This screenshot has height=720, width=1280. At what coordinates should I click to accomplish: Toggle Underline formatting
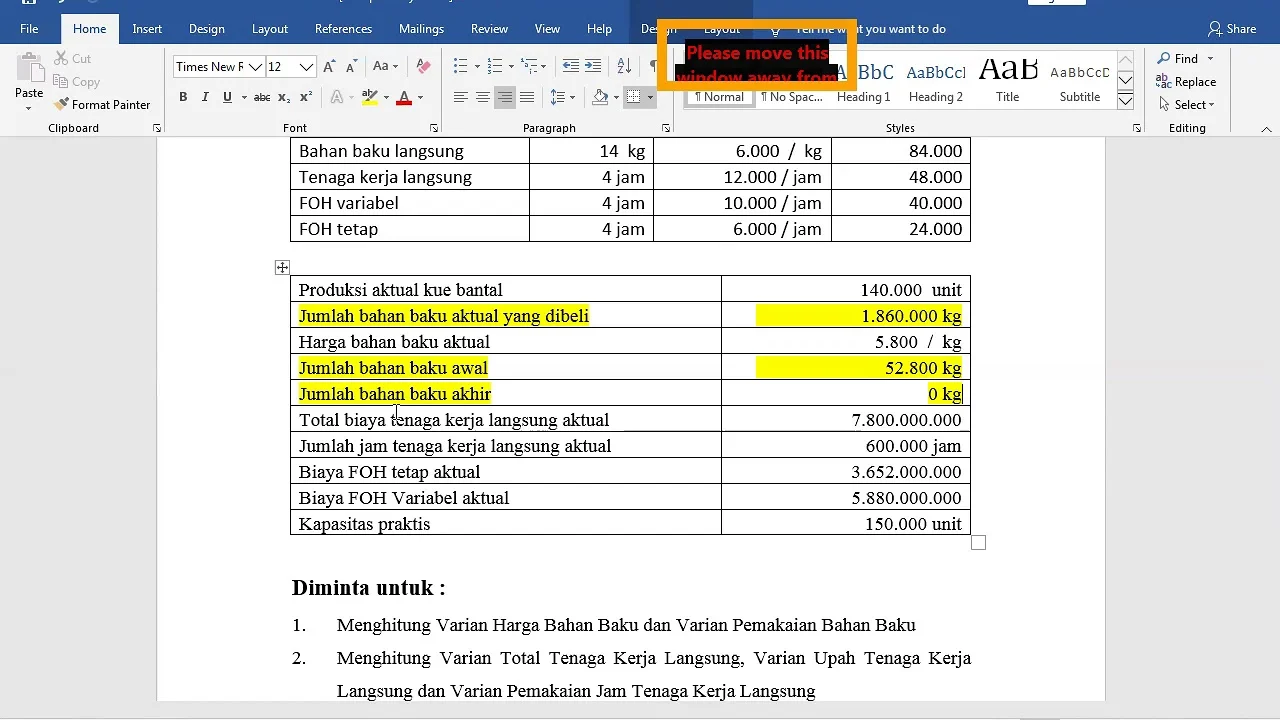(x=228, y=97)
